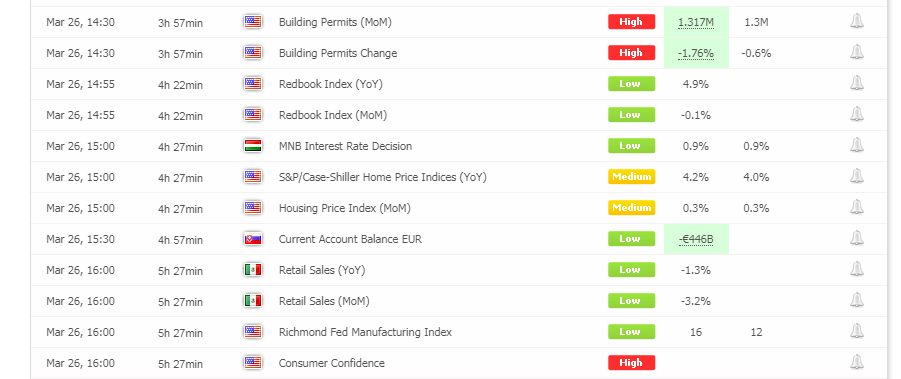Enable alert bell for Building Permits Change
The height and width of the screenshot is (379, 901).
[x=856, y=53]
